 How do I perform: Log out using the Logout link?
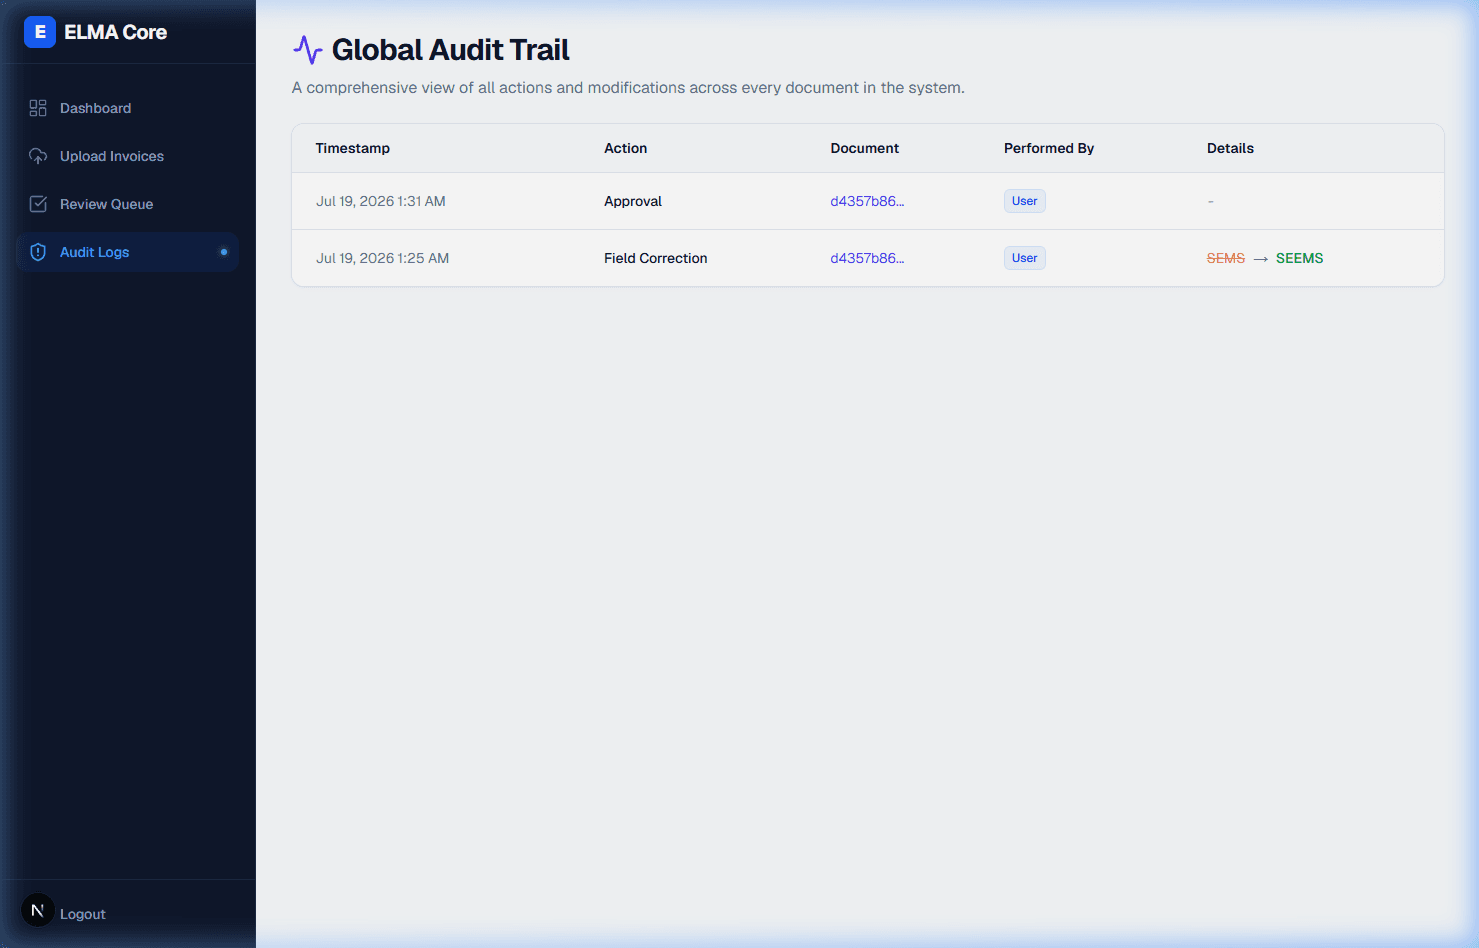pos(83,914)
